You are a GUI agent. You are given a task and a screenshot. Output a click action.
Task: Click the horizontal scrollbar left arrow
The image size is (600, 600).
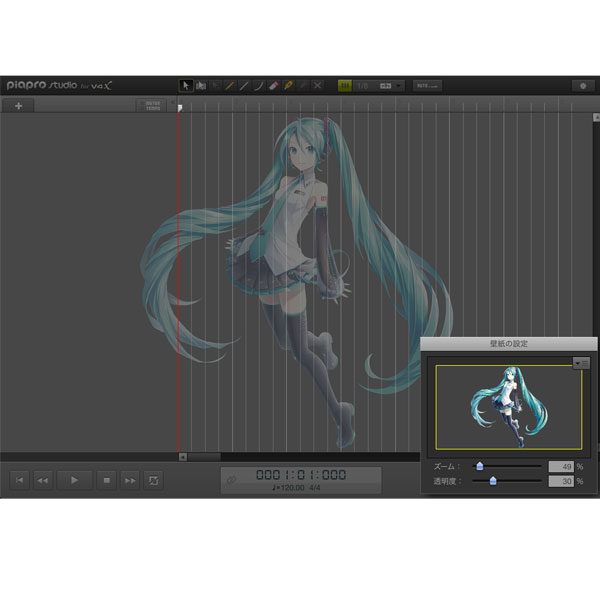pyautogui.click(x=183, y=457)
